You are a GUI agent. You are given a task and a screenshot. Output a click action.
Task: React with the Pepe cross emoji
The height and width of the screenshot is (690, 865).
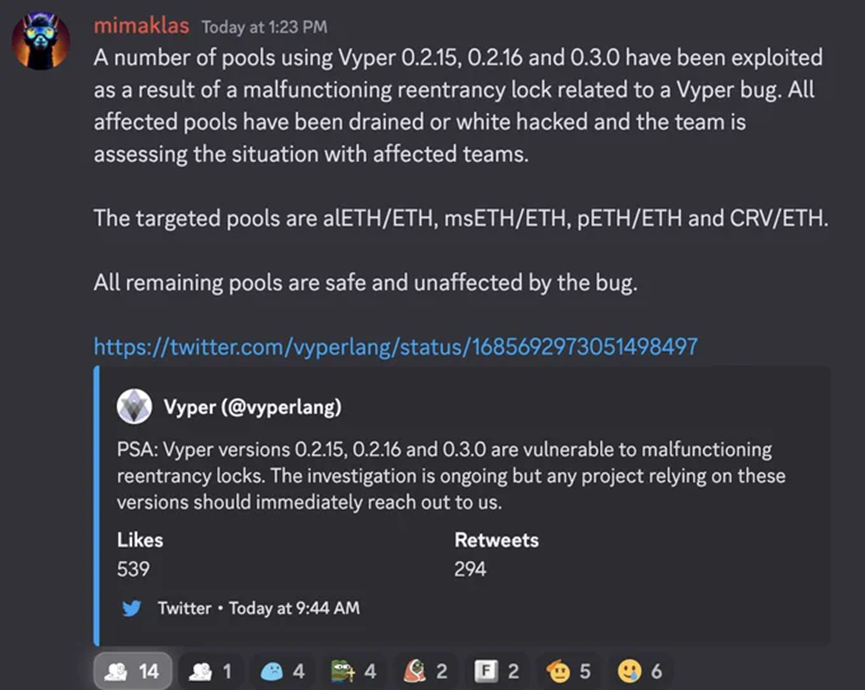(354, 671)
